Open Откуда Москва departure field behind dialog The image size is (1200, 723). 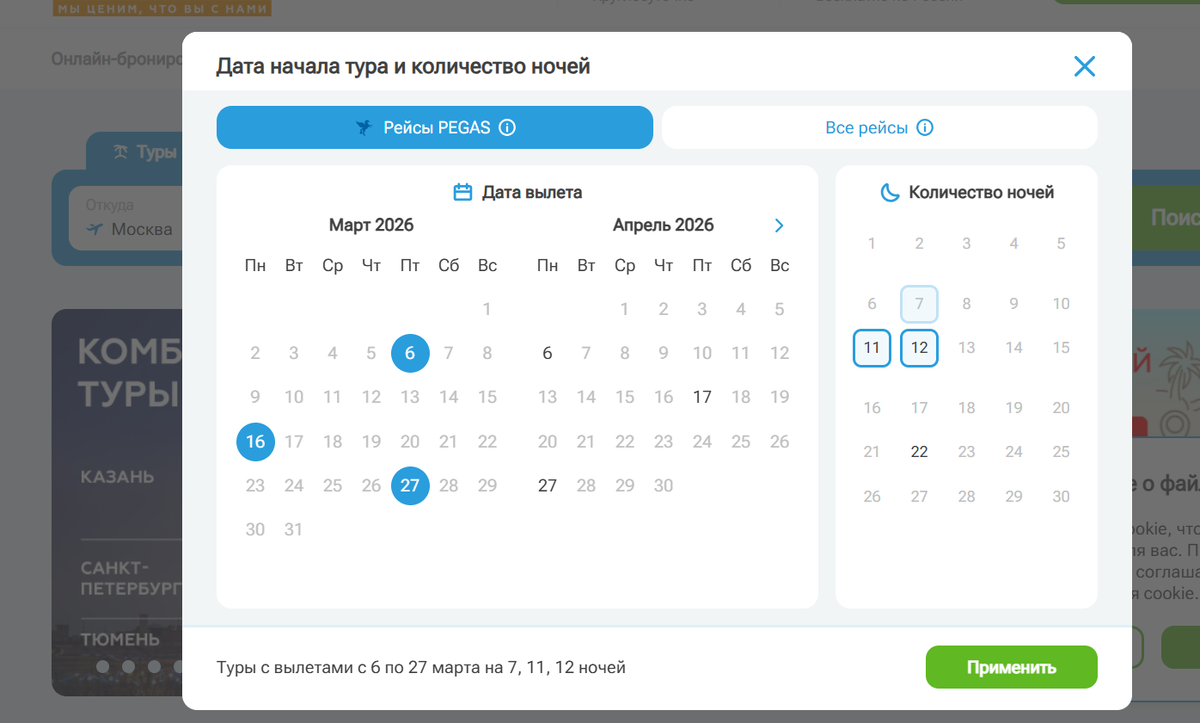pos(127,218)
